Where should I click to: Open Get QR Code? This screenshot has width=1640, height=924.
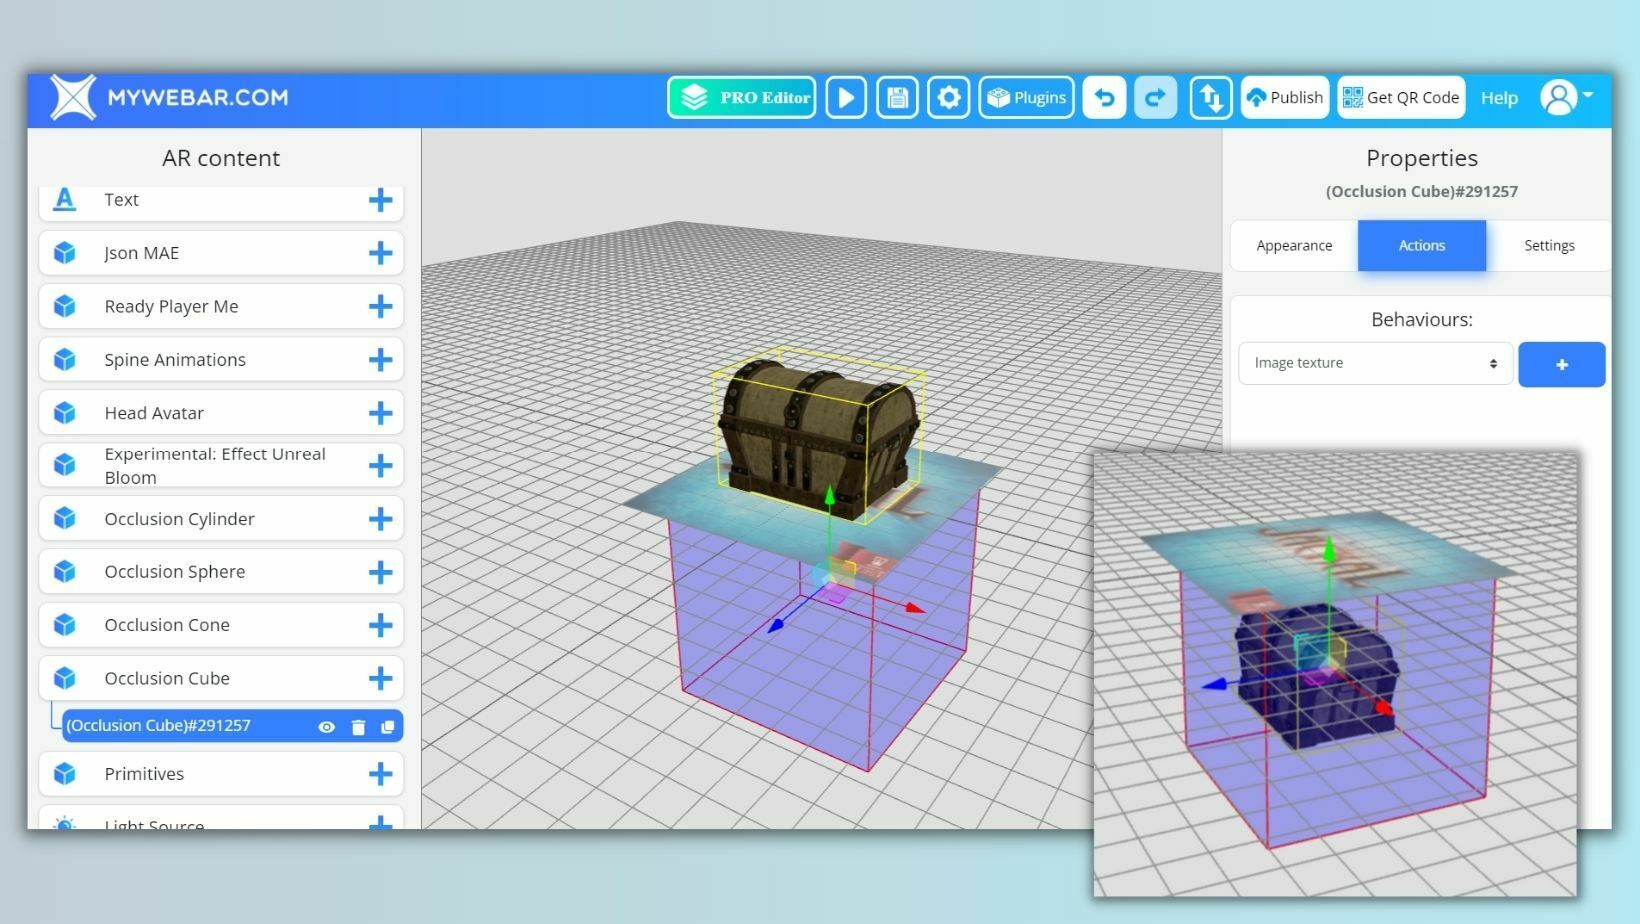point(1400,97)
